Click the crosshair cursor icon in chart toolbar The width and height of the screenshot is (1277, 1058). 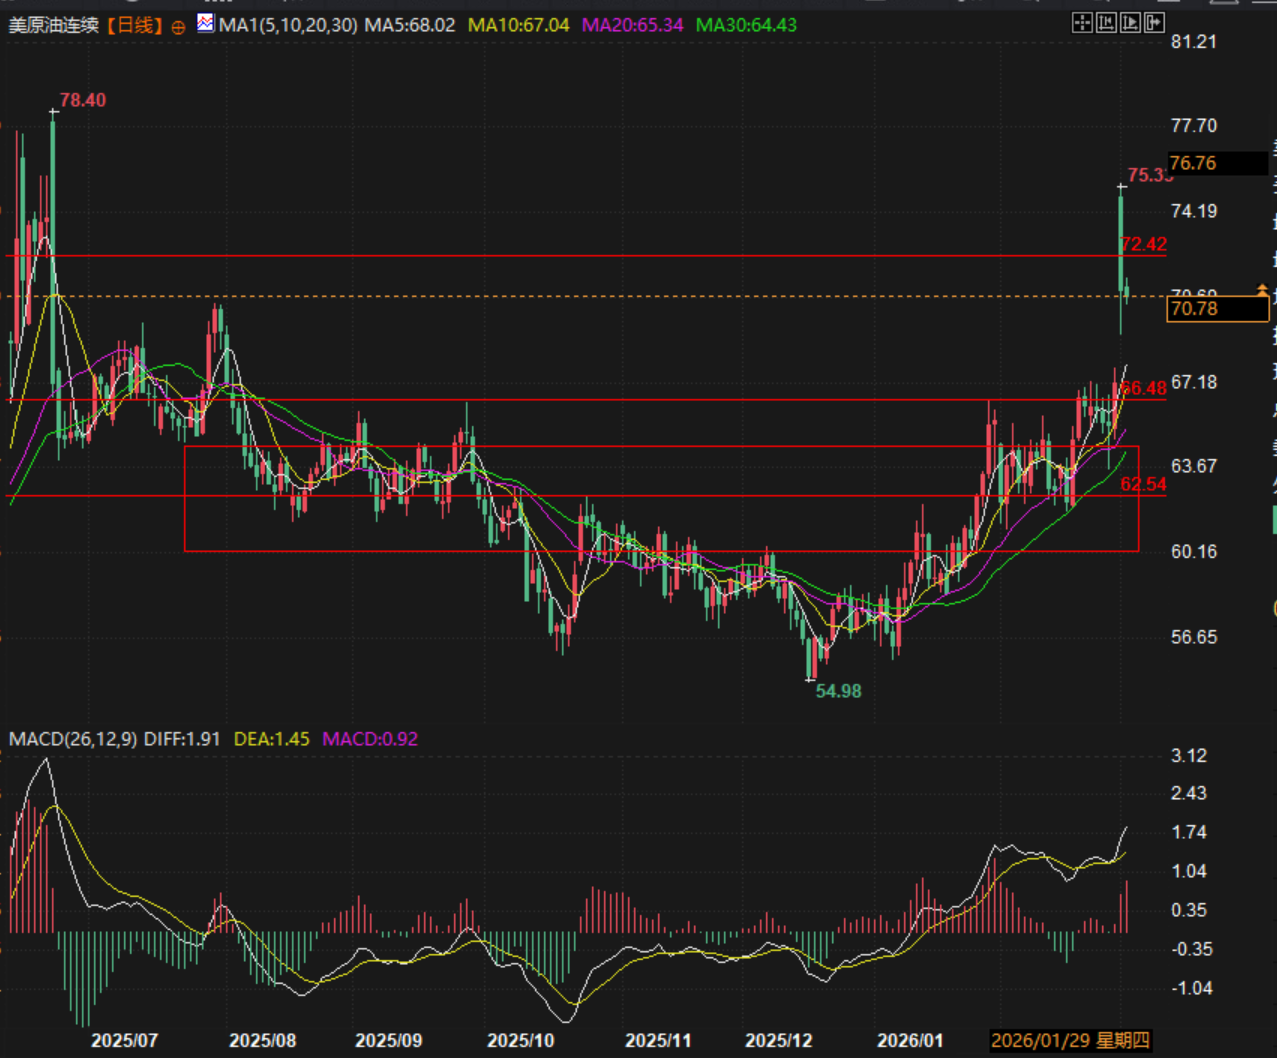1082,23
